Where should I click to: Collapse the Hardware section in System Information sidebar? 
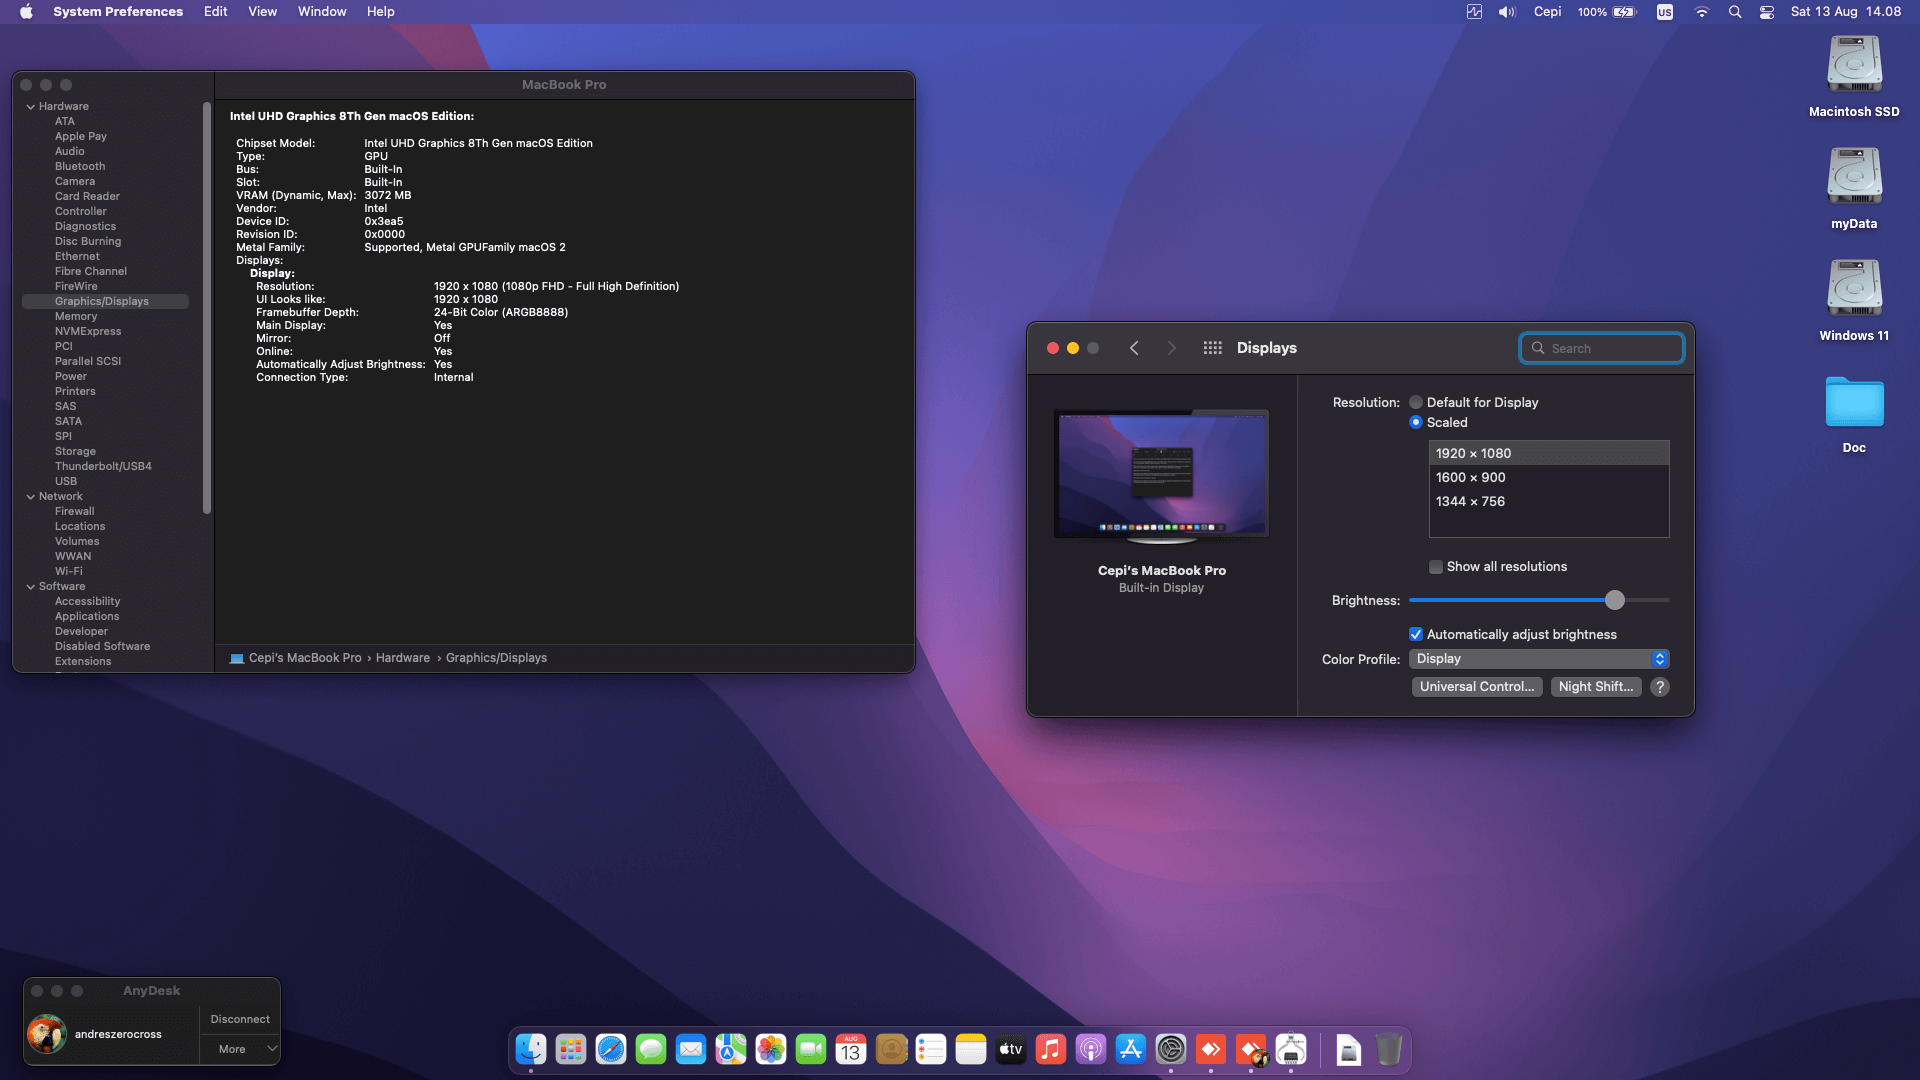pos(30,105)
